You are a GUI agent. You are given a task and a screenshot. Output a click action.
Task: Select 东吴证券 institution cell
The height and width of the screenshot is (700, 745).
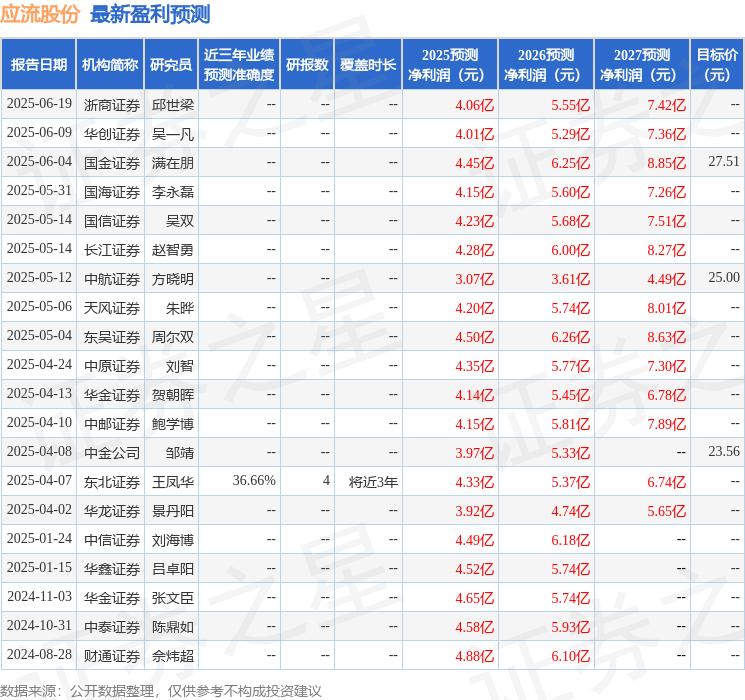112,337
